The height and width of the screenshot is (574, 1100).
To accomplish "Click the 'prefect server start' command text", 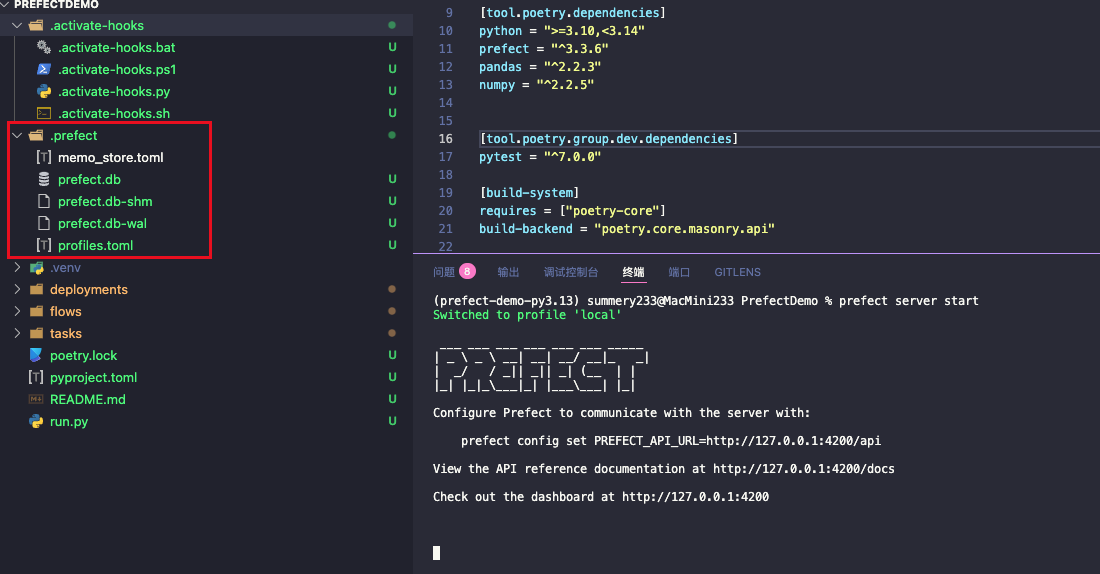I will [908, 300].
